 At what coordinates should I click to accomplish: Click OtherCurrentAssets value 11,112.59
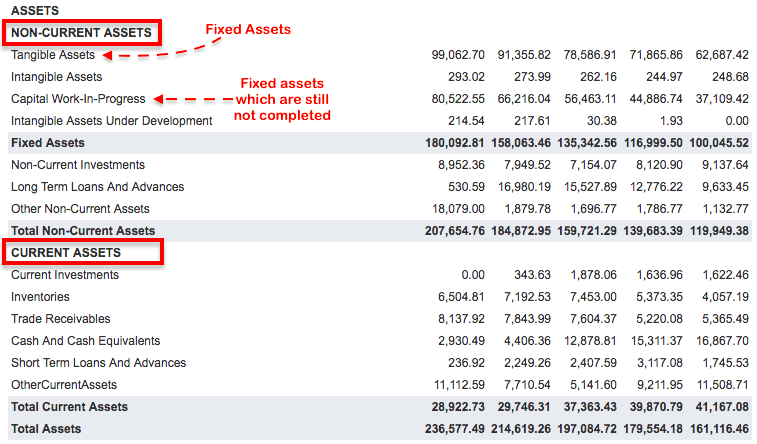click(x=458, y=385)
